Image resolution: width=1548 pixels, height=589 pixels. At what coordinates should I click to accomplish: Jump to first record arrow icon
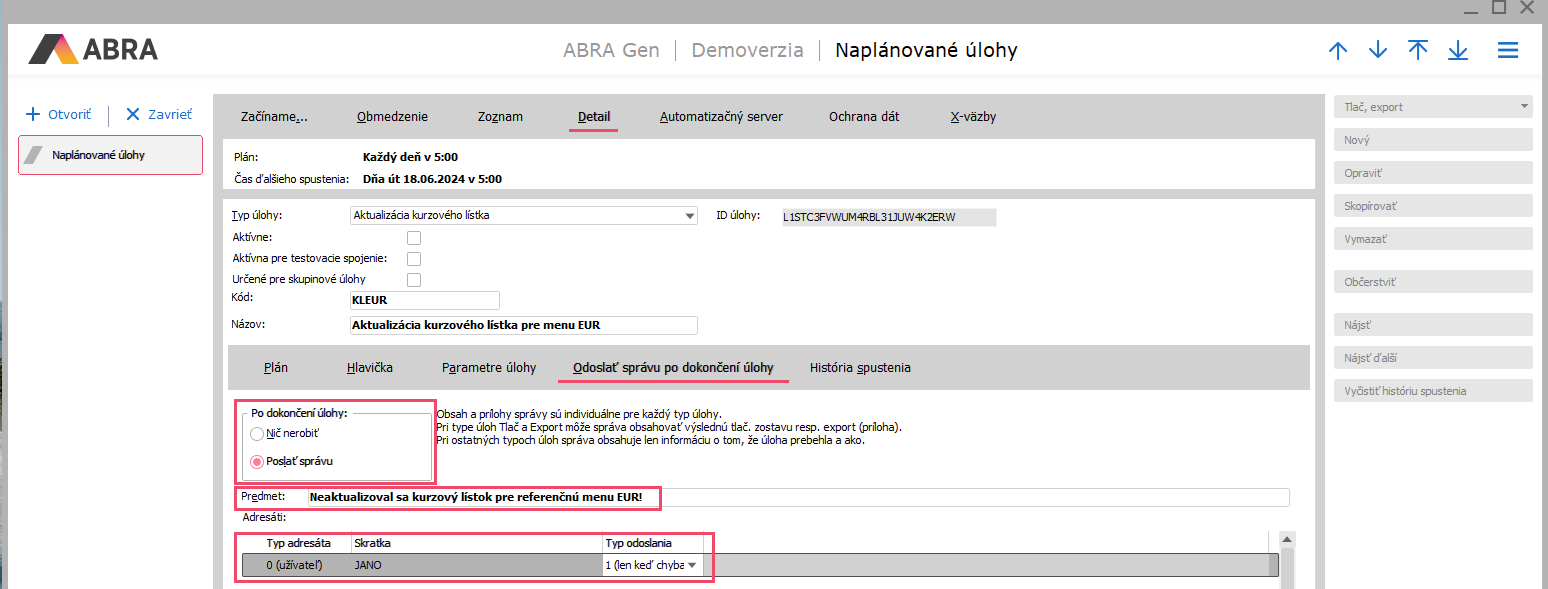pos(1418,50)
